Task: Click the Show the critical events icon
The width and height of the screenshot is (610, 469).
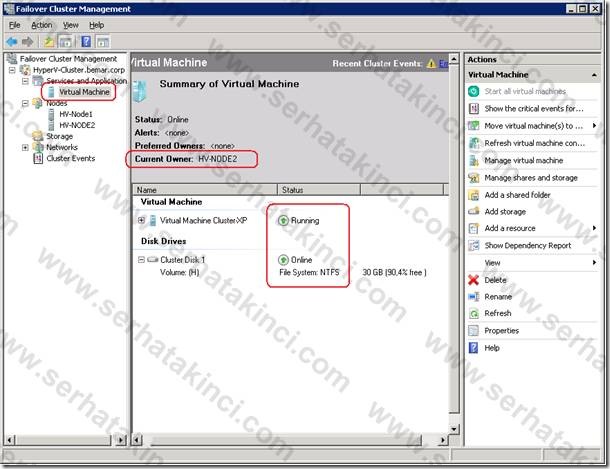Action: [x=473, y=108]
